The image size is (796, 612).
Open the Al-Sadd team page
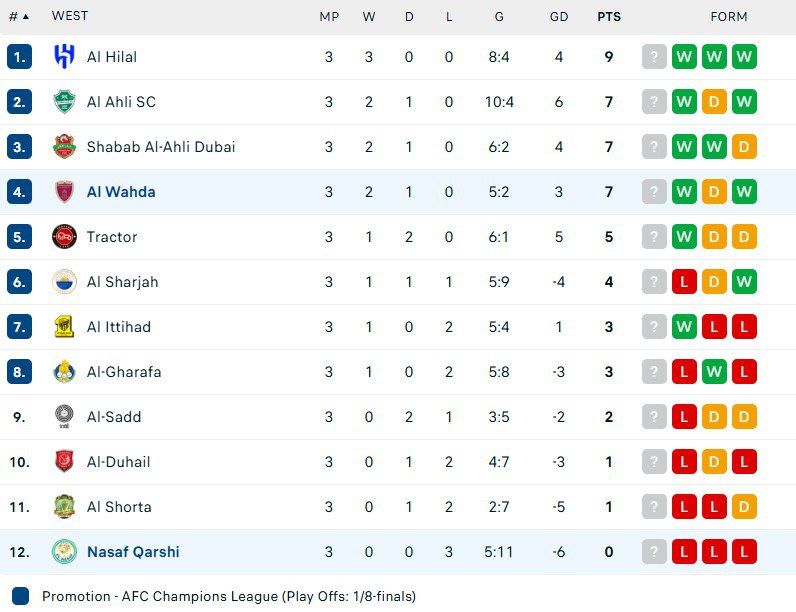pos(114,417)
